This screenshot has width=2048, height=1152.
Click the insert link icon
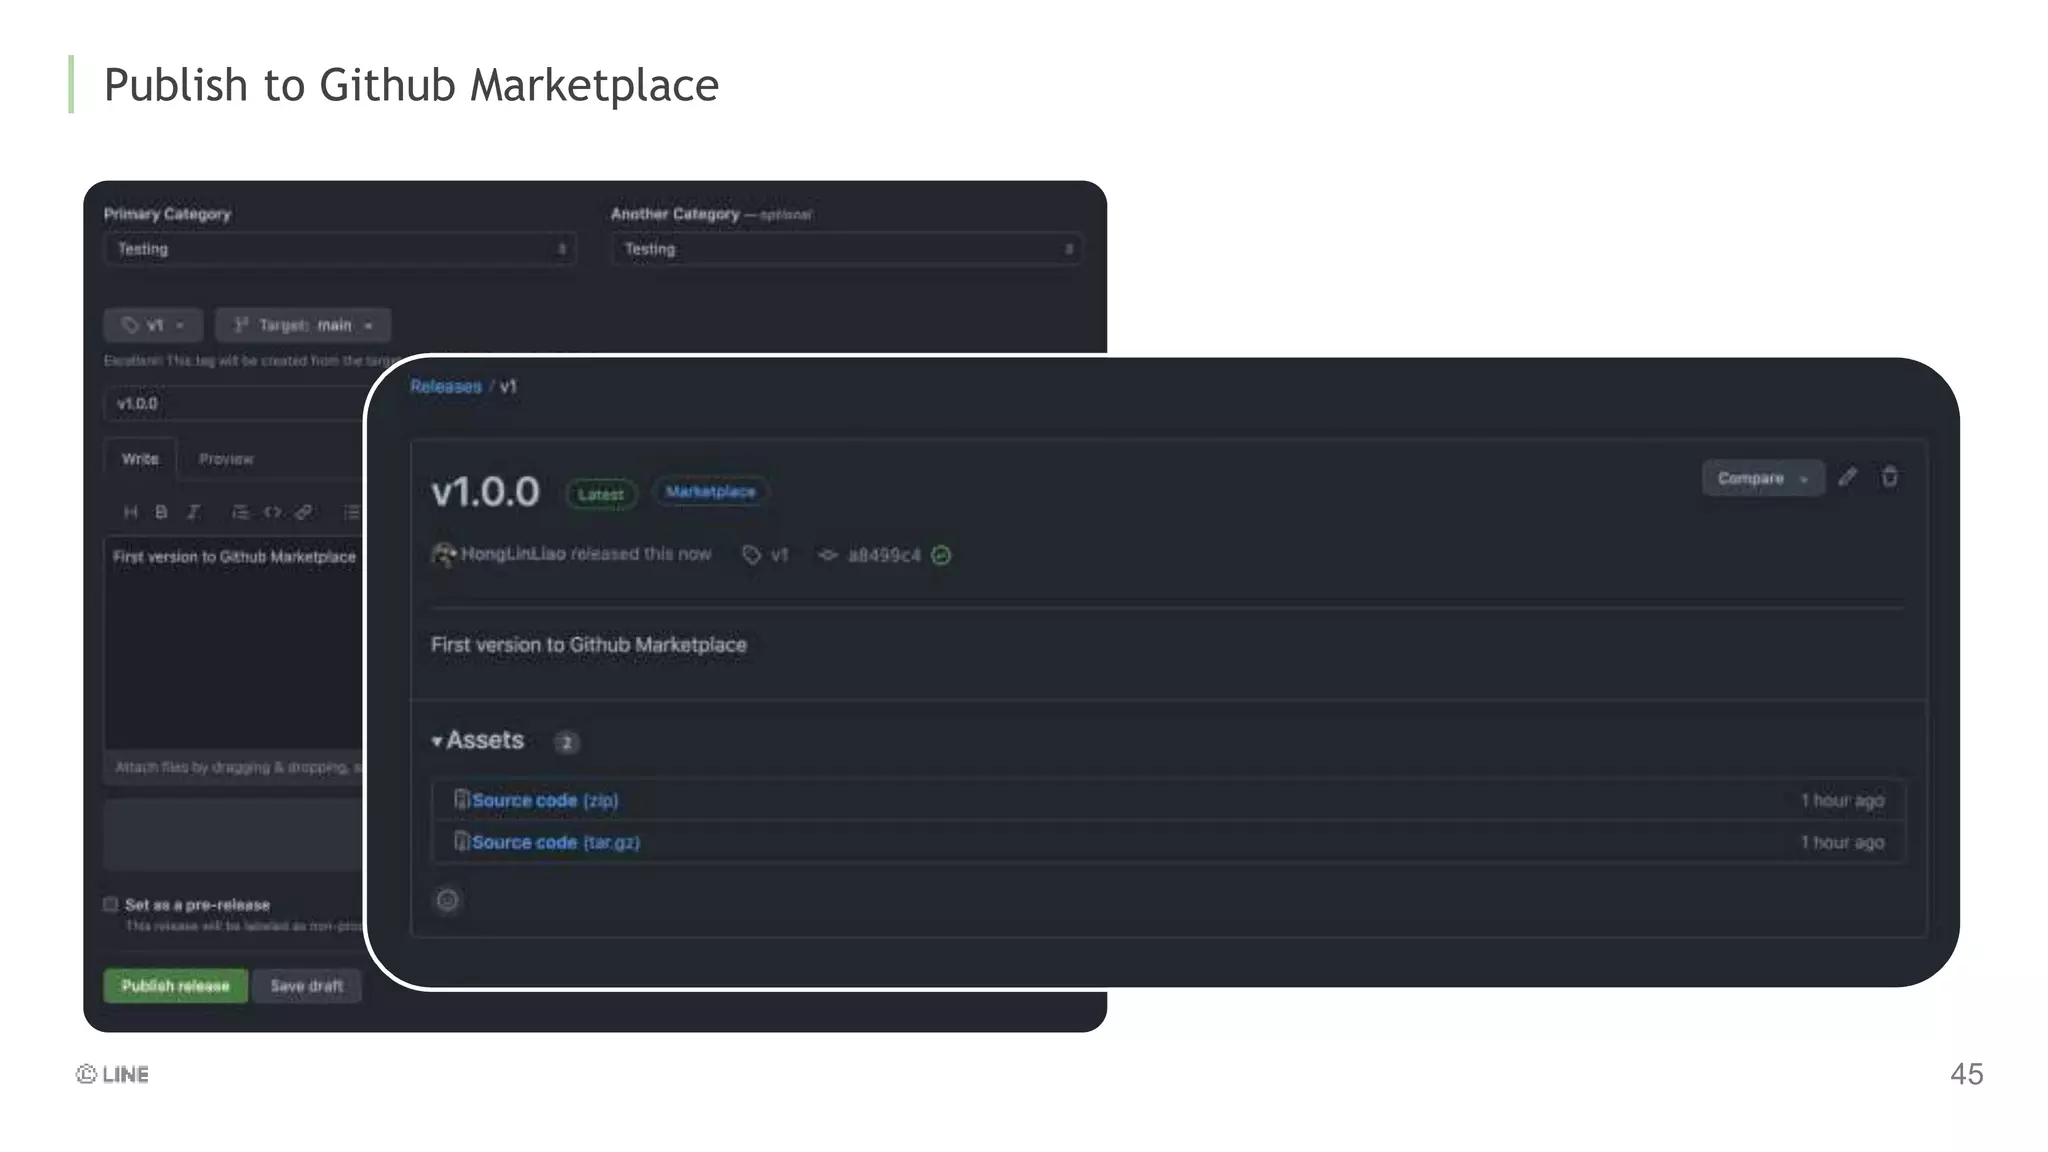tap(303, 512)
